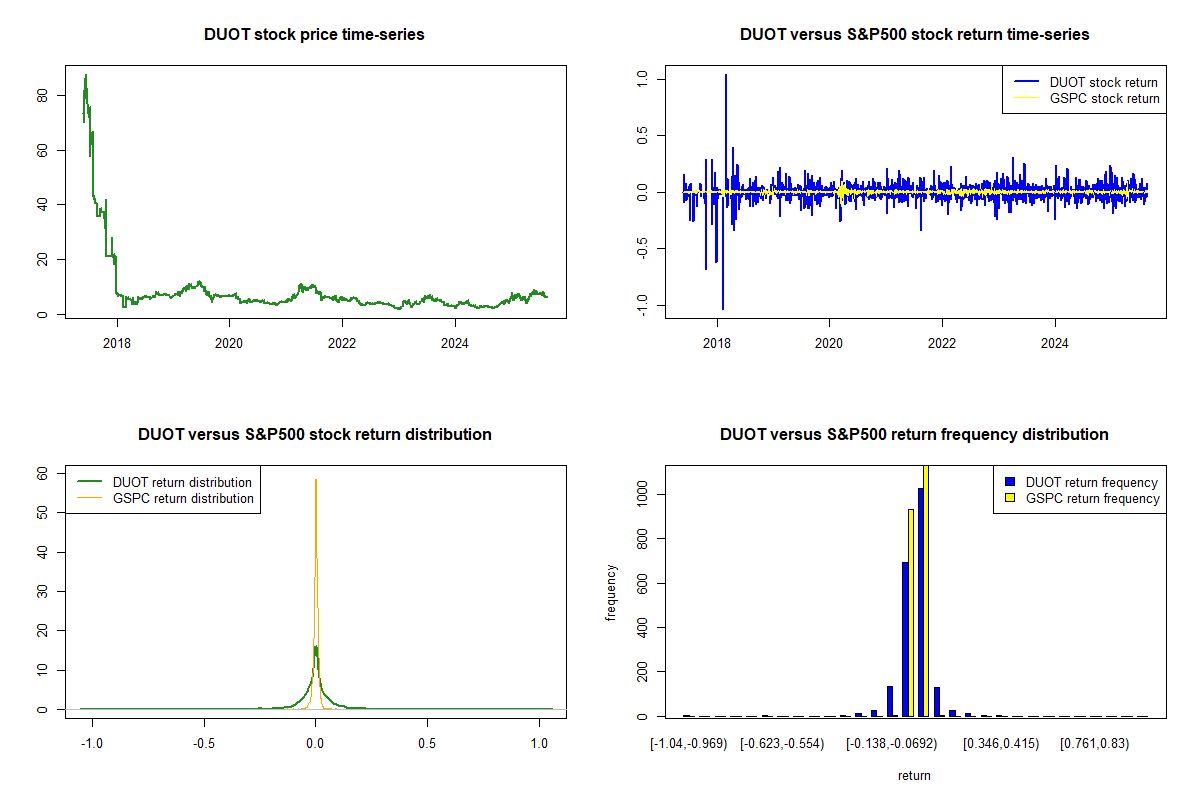Click the stock return time-series chart title
The width and height of the screenshot is (1200, 800).
tap(914, 35)
